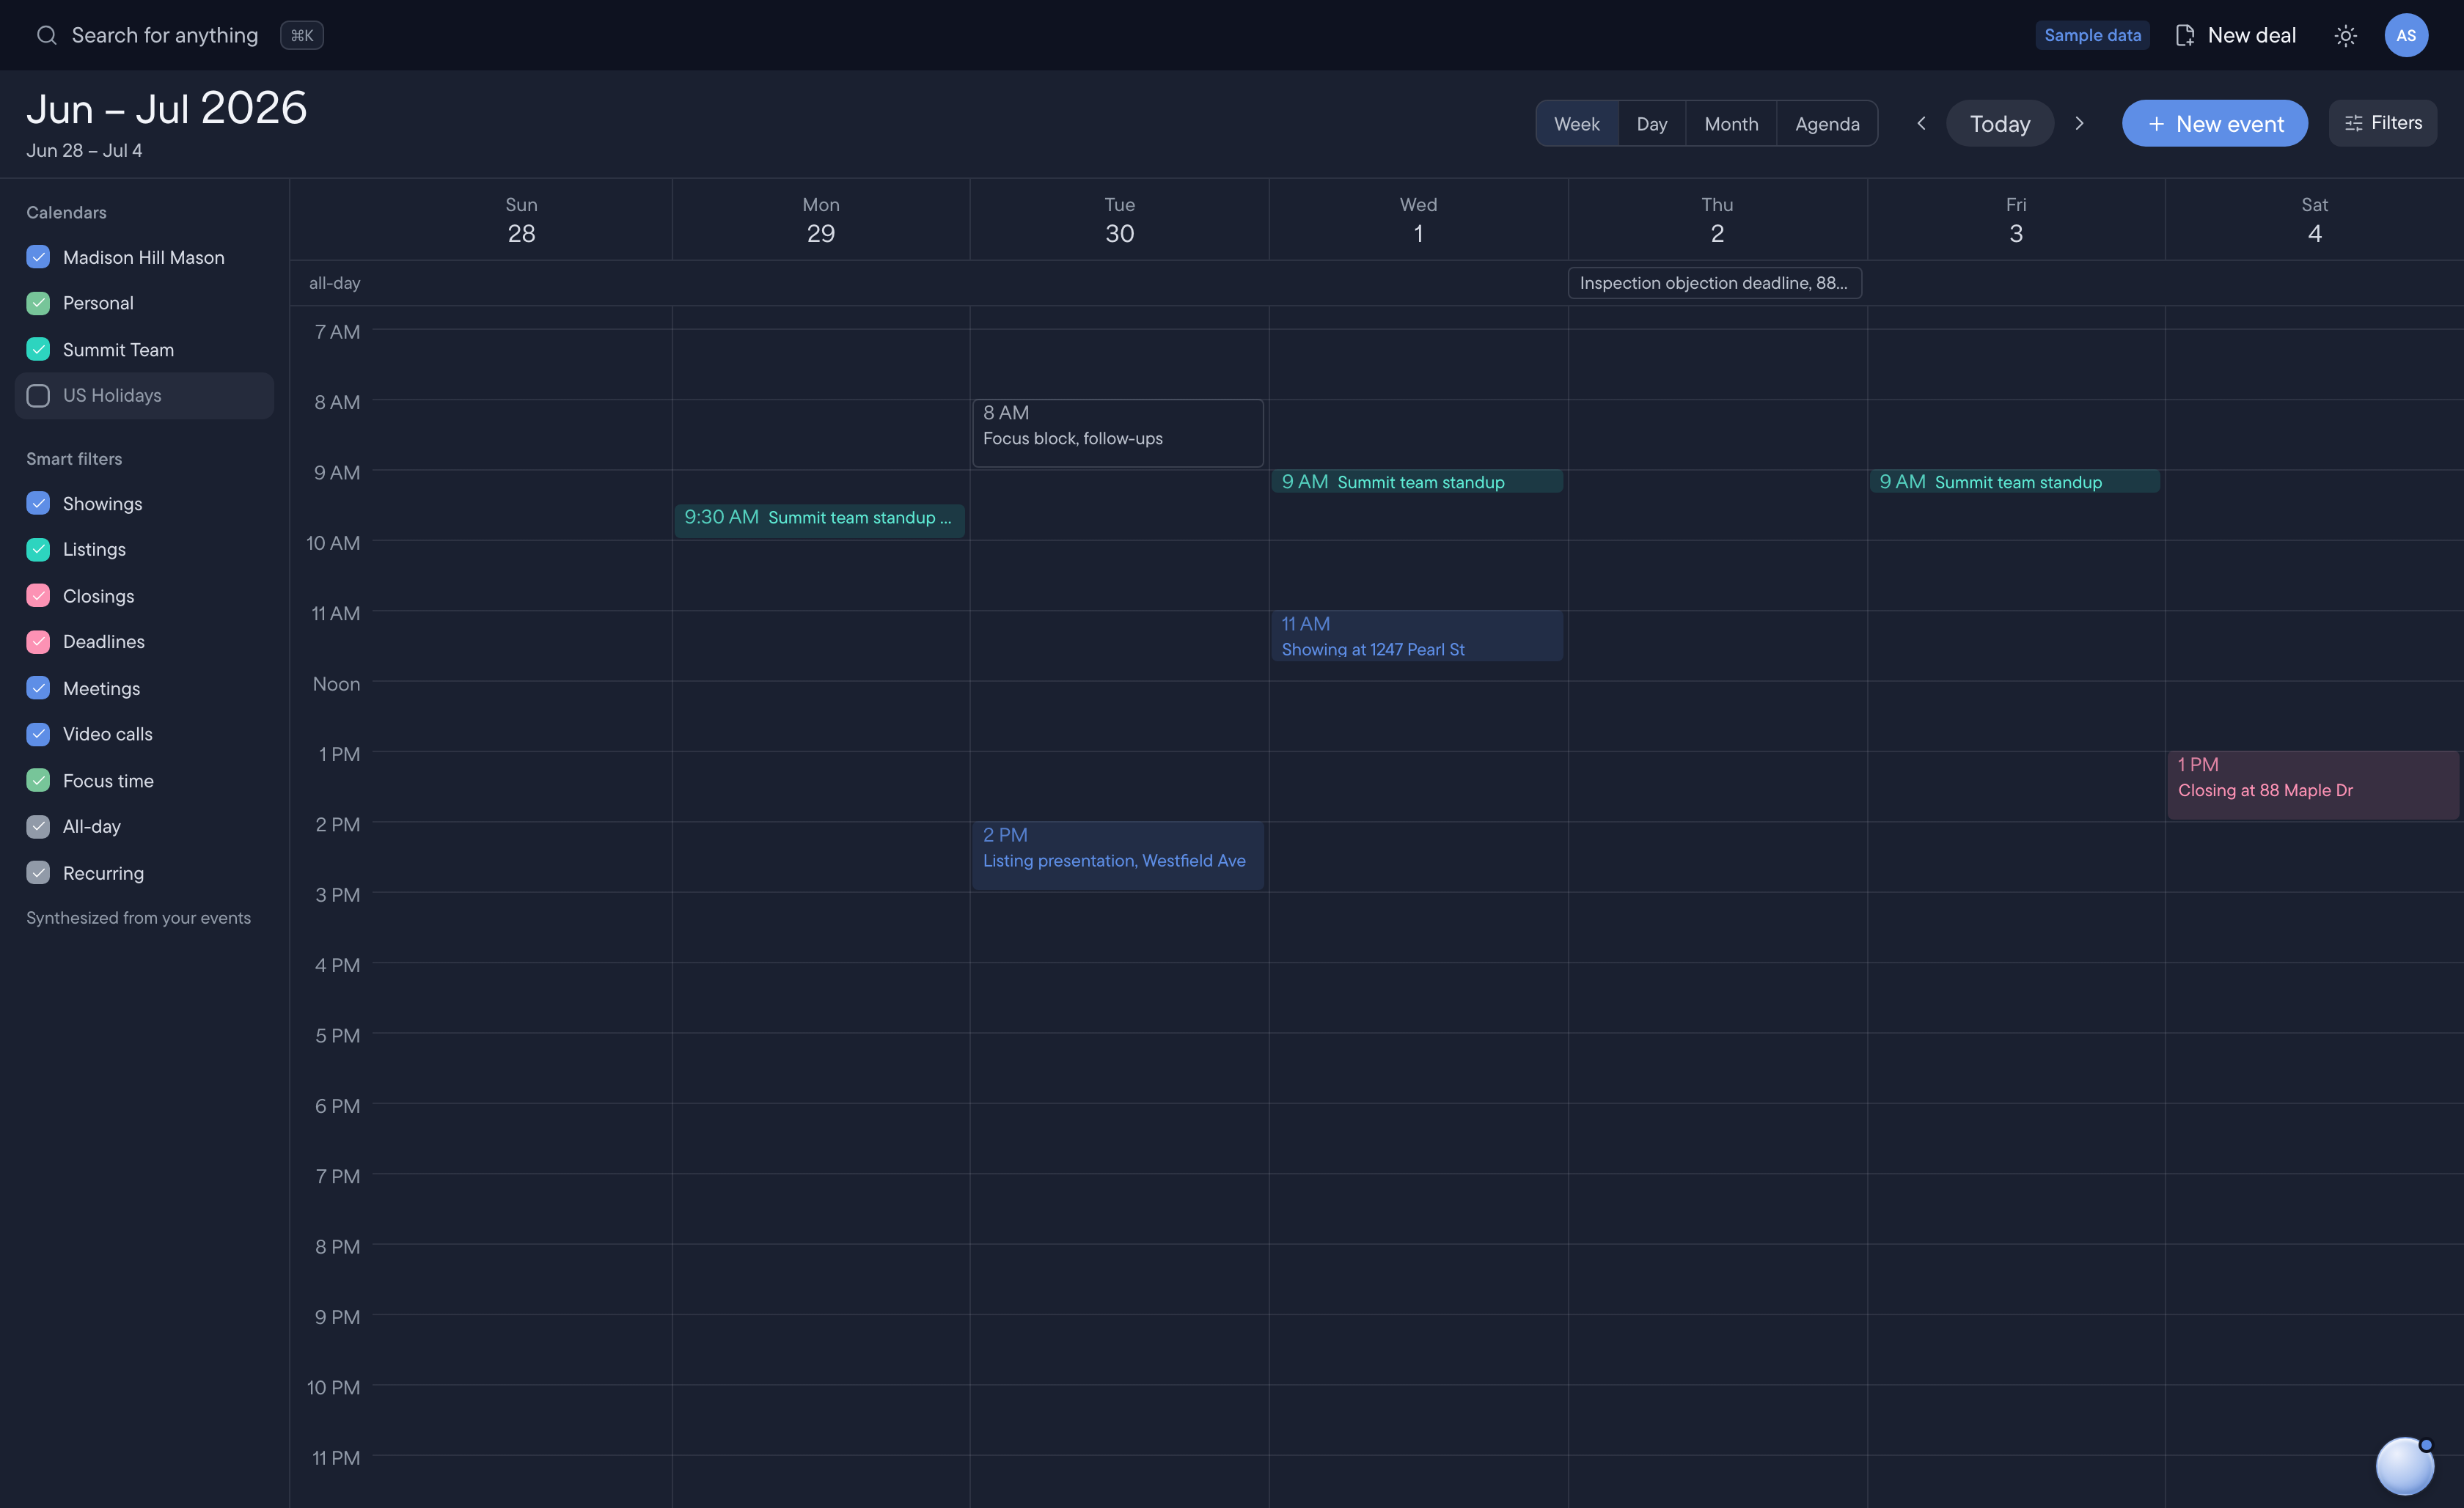Open Showing at 1247 Pearl St event

[x=1417, y=636]
